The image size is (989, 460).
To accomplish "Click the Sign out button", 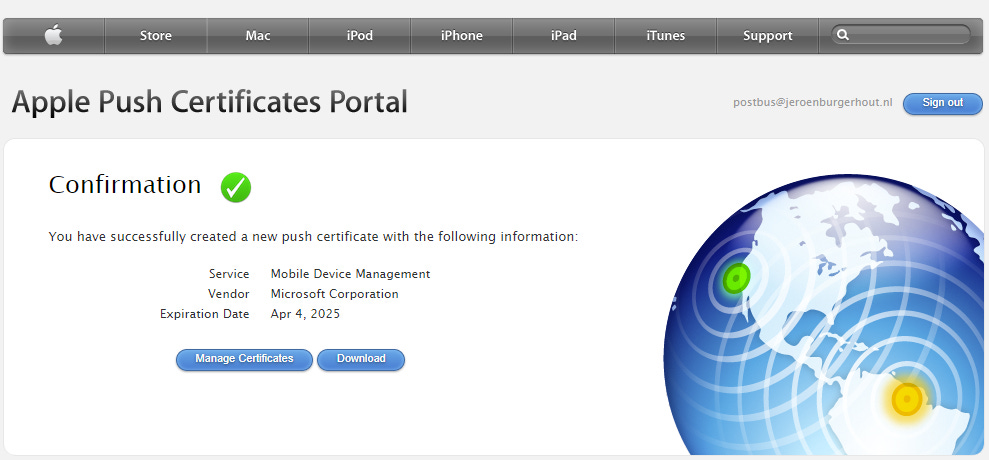I will tap(942, 103).
